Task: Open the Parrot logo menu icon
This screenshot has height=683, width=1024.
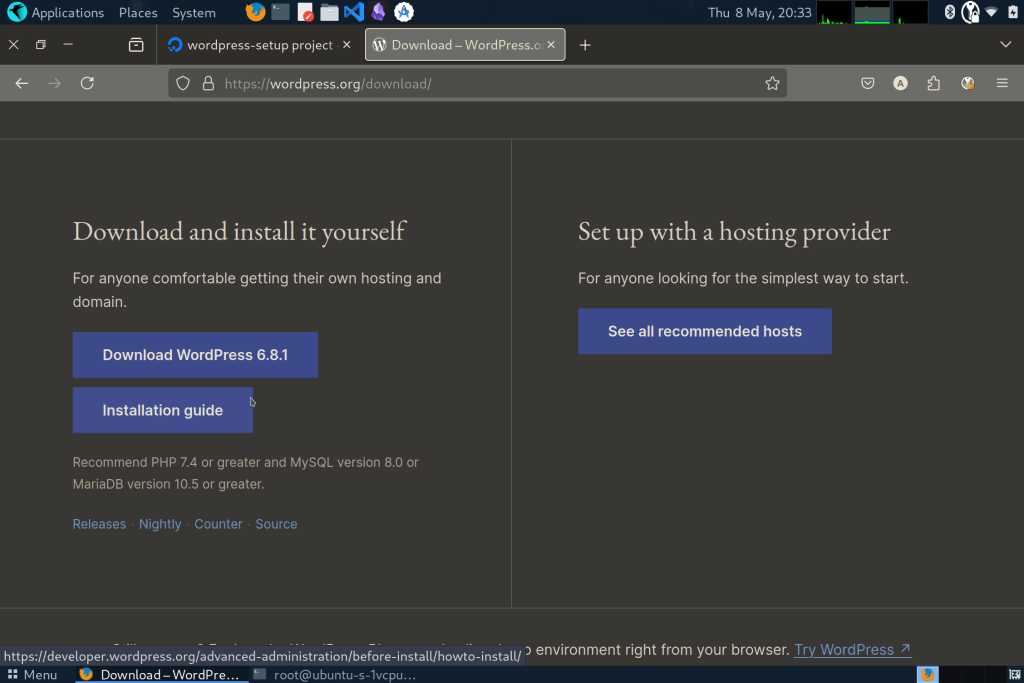Action: [x=16, y=12]
